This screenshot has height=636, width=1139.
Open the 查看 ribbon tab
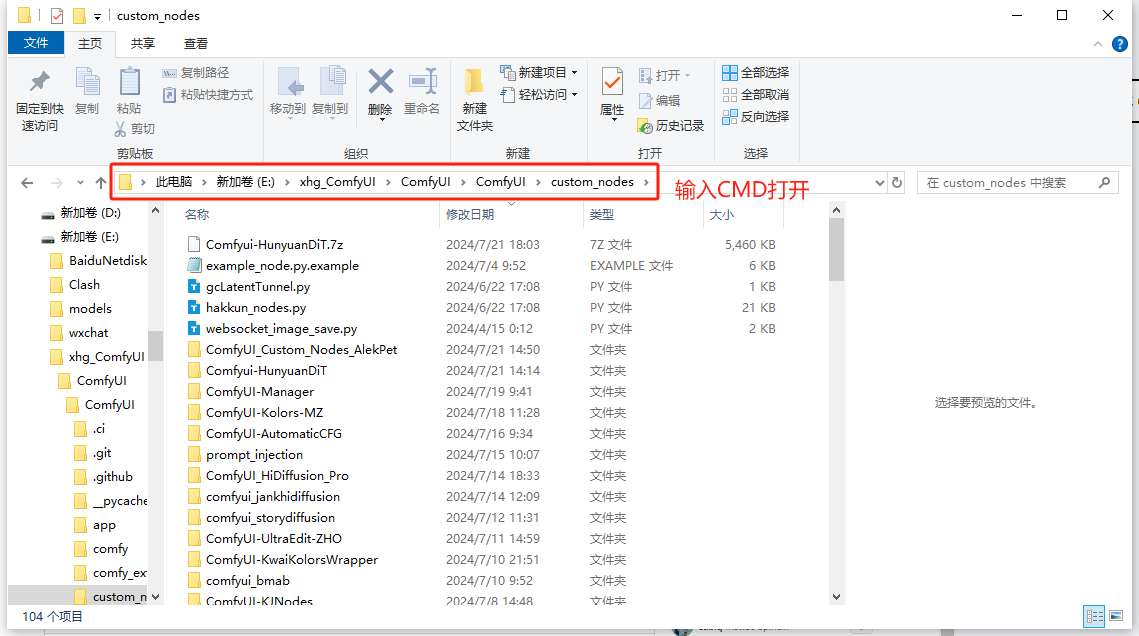(x=196, y=43)
